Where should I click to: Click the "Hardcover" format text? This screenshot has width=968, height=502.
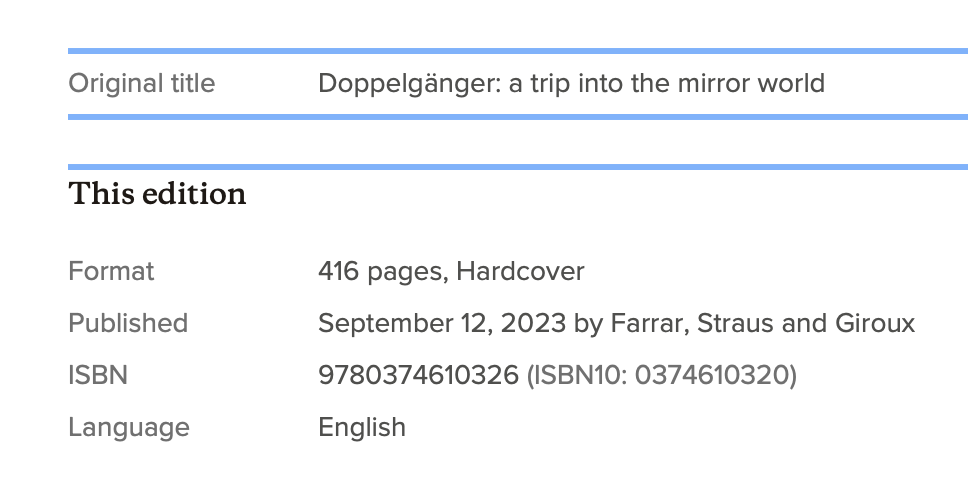click(520, 271)
